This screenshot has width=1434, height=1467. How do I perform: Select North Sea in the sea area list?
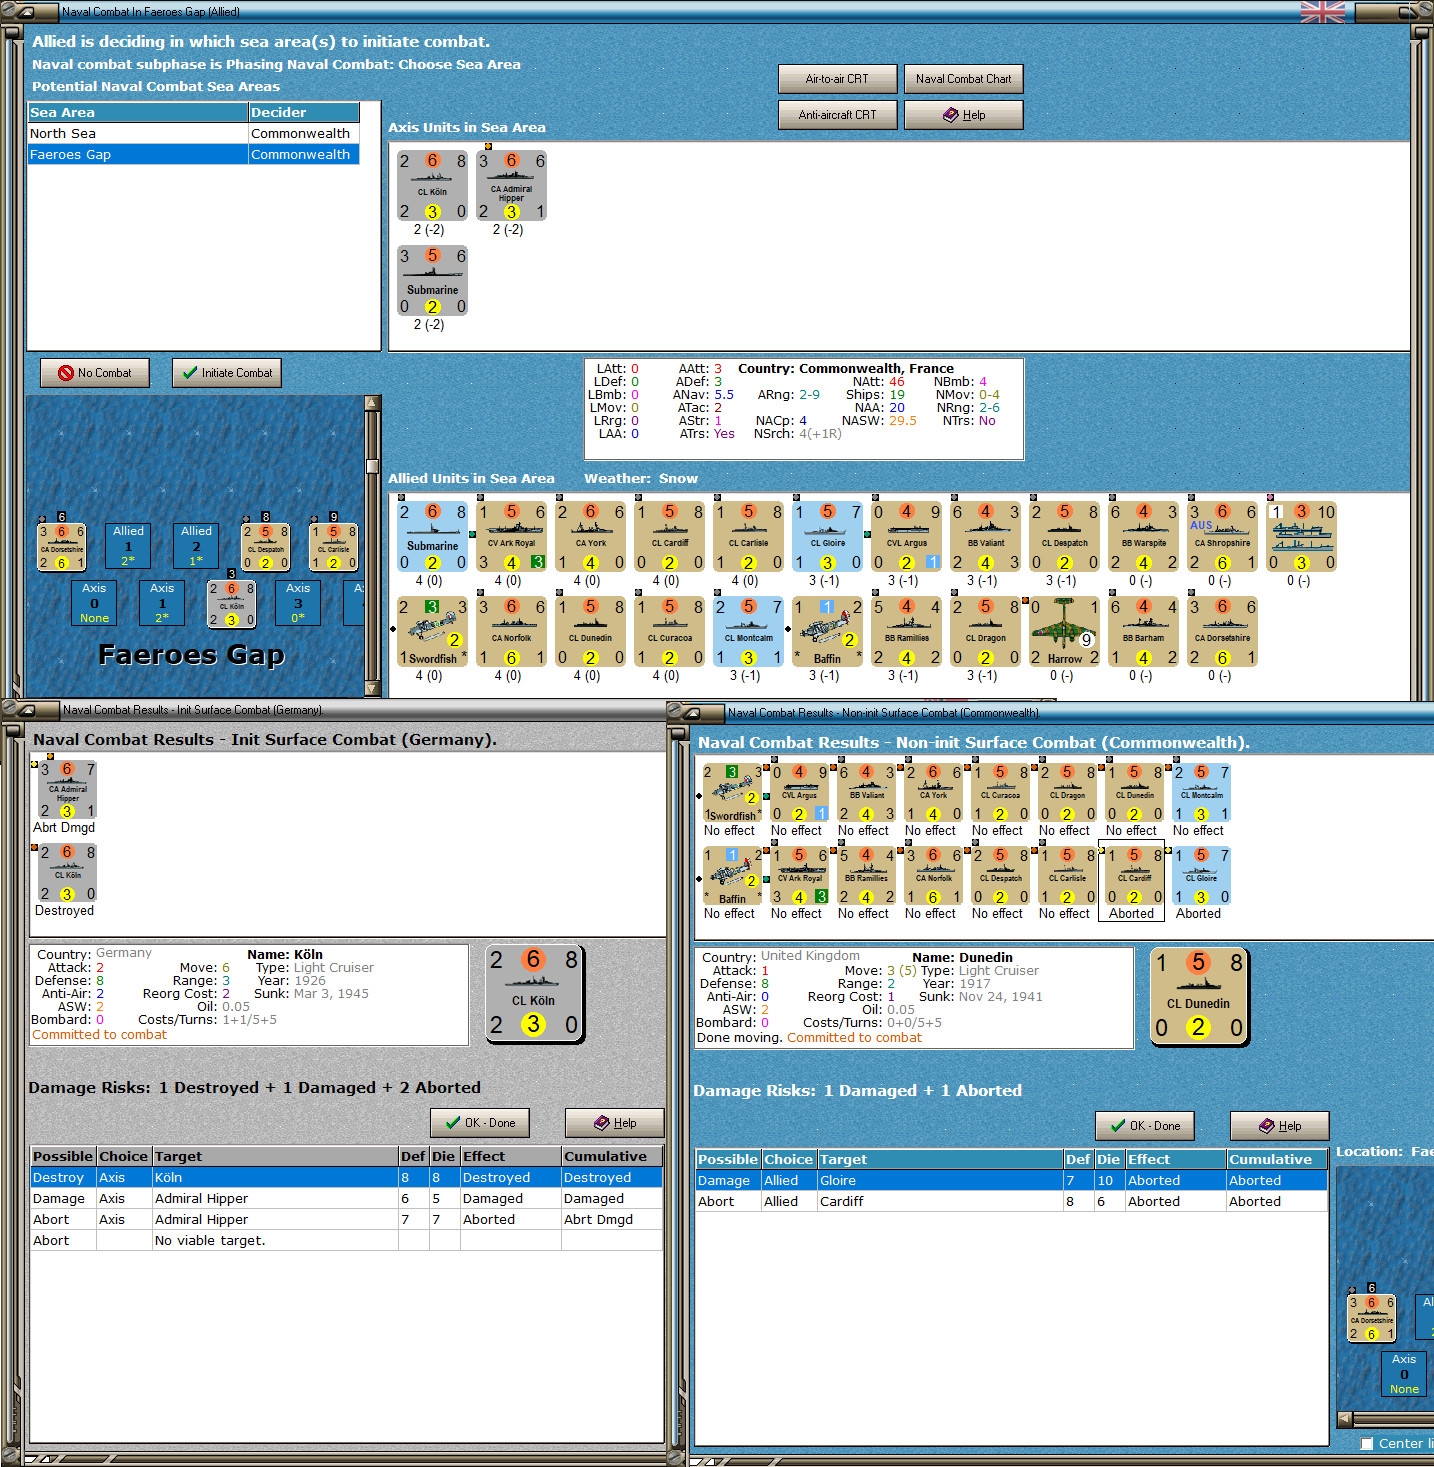pos(194,134)
